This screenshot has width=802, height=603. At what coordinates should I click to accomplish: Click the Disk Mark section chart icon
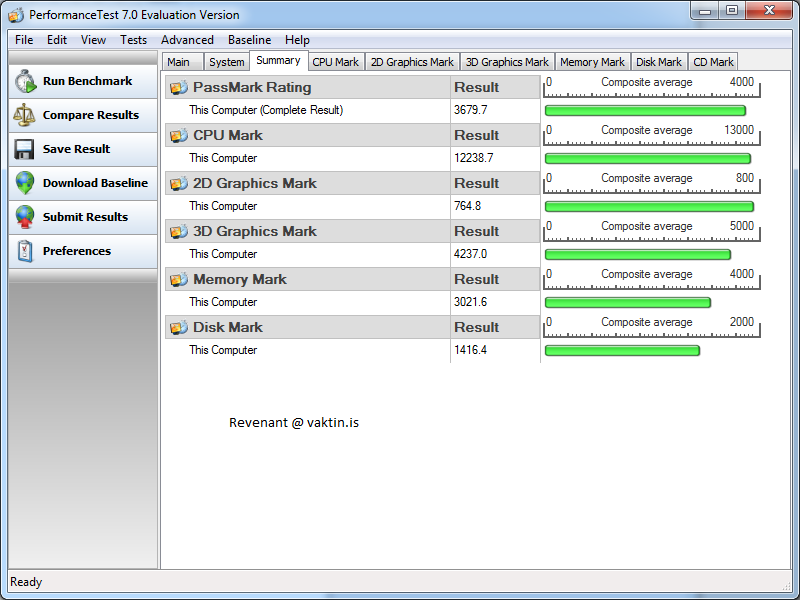coord(178,327)
